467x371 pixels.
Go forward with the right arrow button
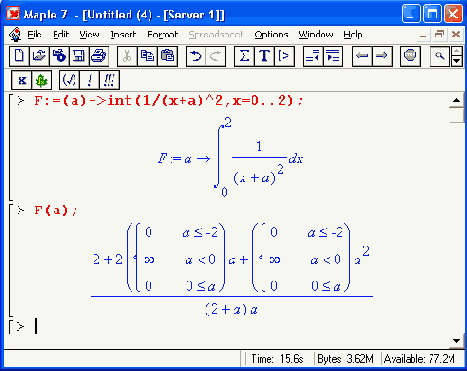pos(382,56)
